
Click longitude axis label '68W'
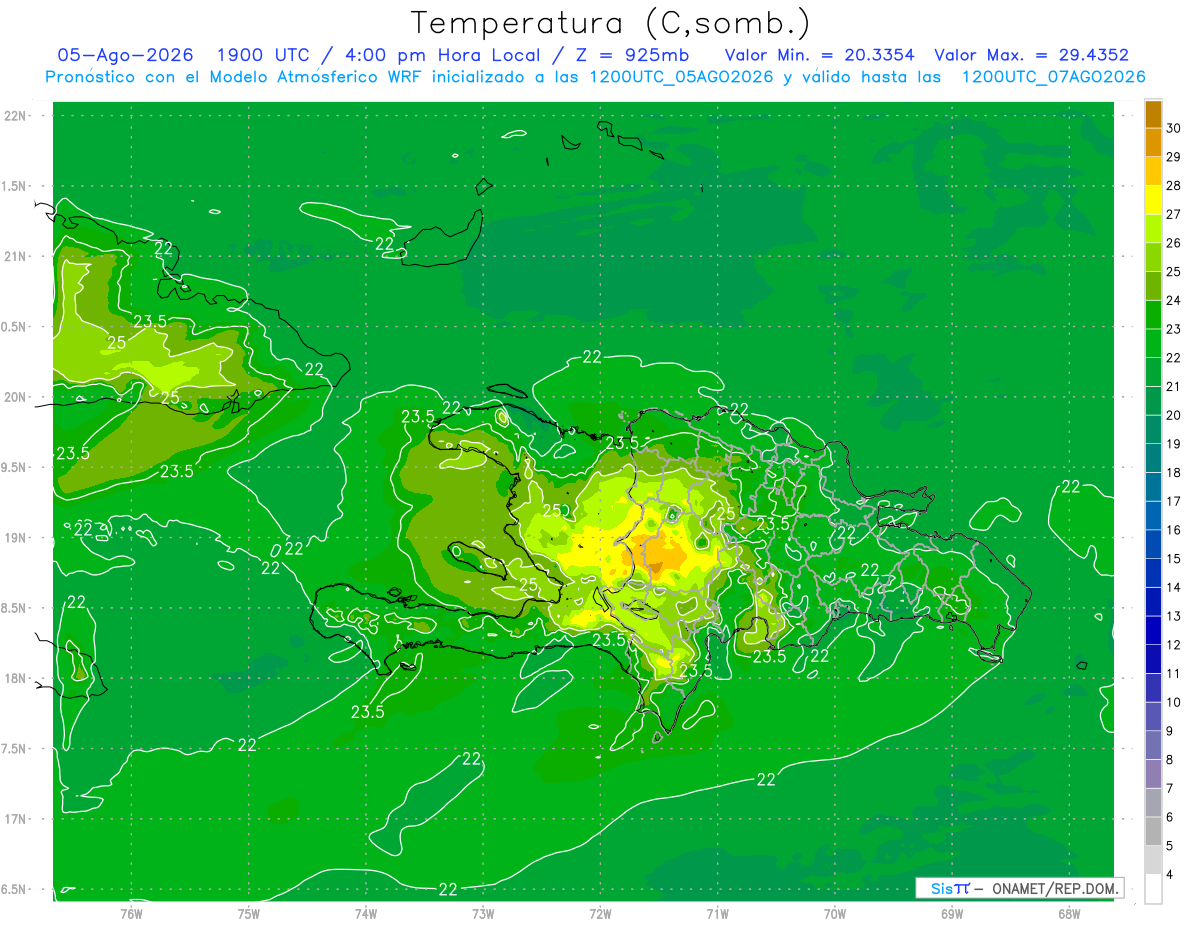tap(1069, 913)
